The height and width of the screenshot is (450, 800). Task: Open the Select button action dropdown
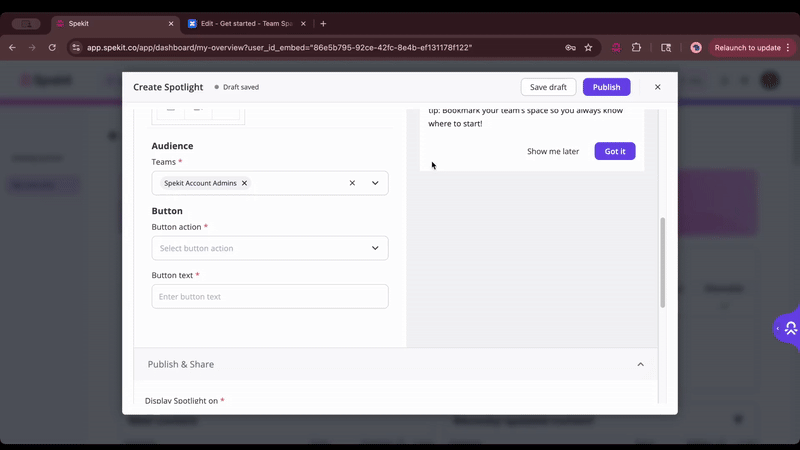point(270,248)
